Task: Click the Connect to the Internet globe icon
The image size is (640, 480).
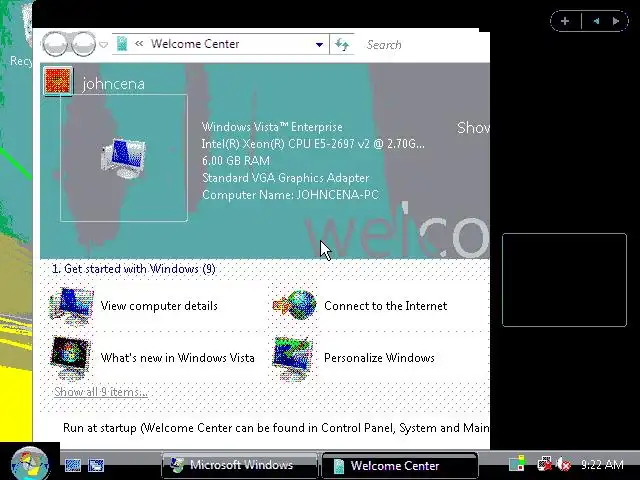Action: pyautogui.click(x=295, y=305)
